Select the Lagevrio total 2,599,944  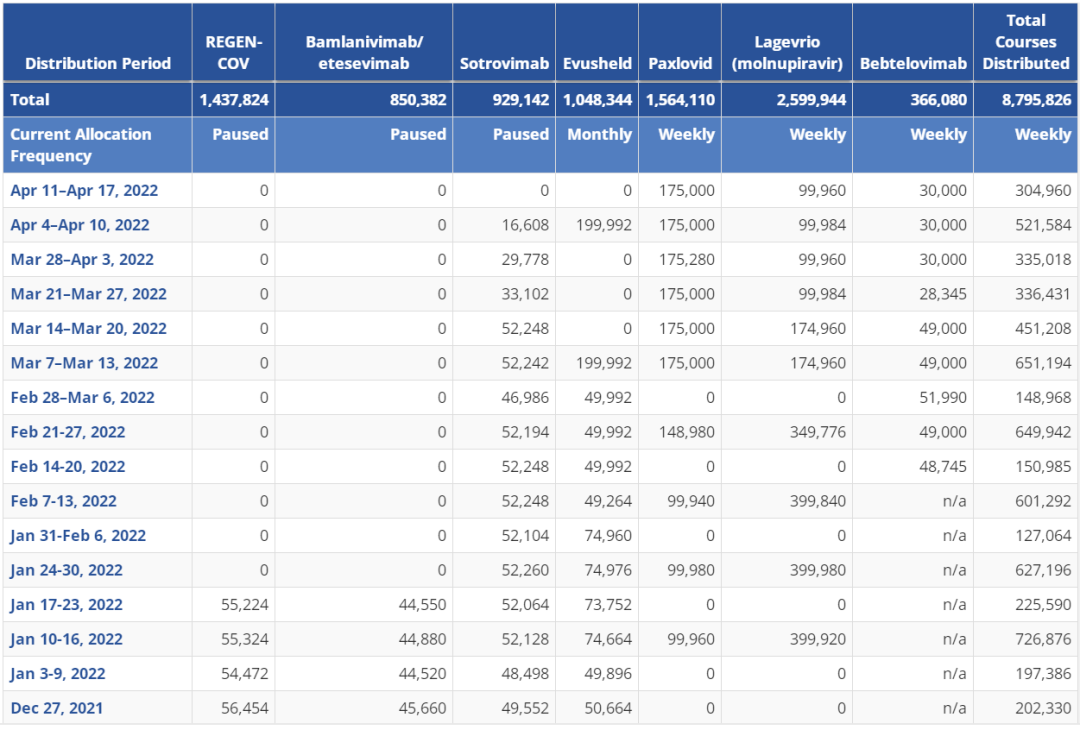coord(811,100)
